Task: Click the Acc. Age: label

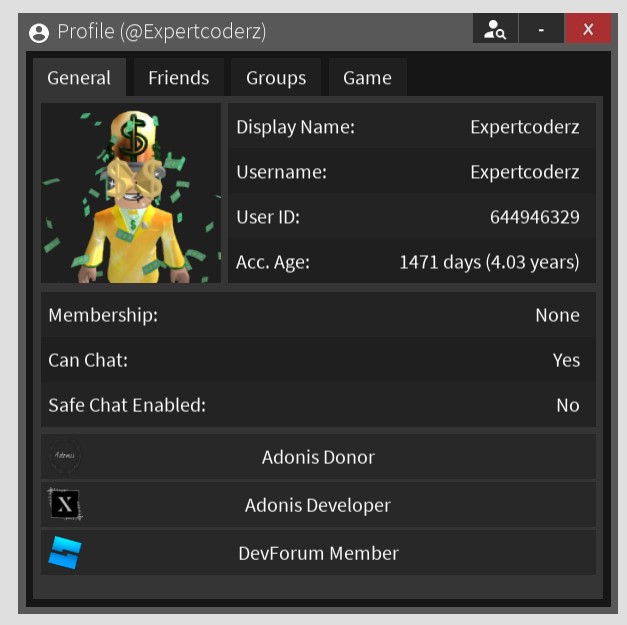Action: pyautogui.click(x=273, y=262)
